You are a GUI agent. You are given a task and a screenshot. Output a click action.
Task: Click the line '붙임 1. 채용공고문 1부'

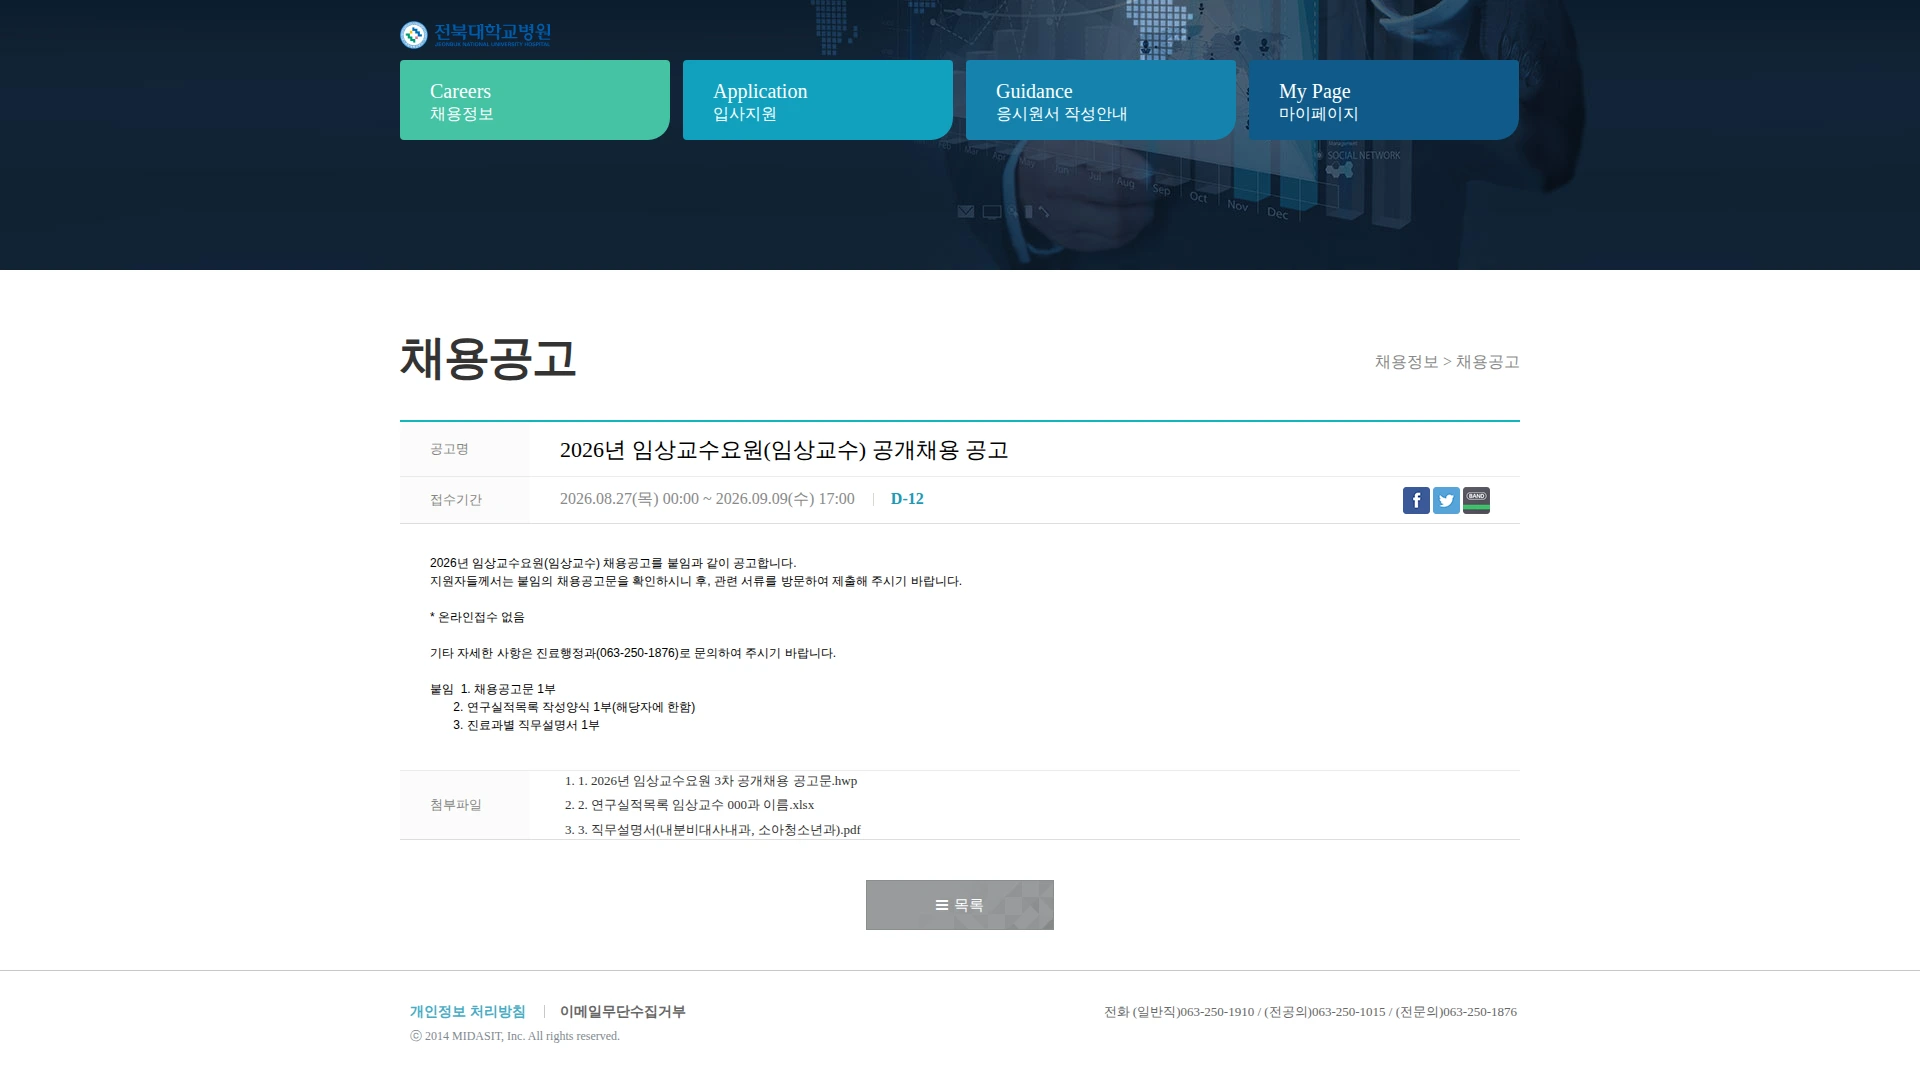point(493,689)
